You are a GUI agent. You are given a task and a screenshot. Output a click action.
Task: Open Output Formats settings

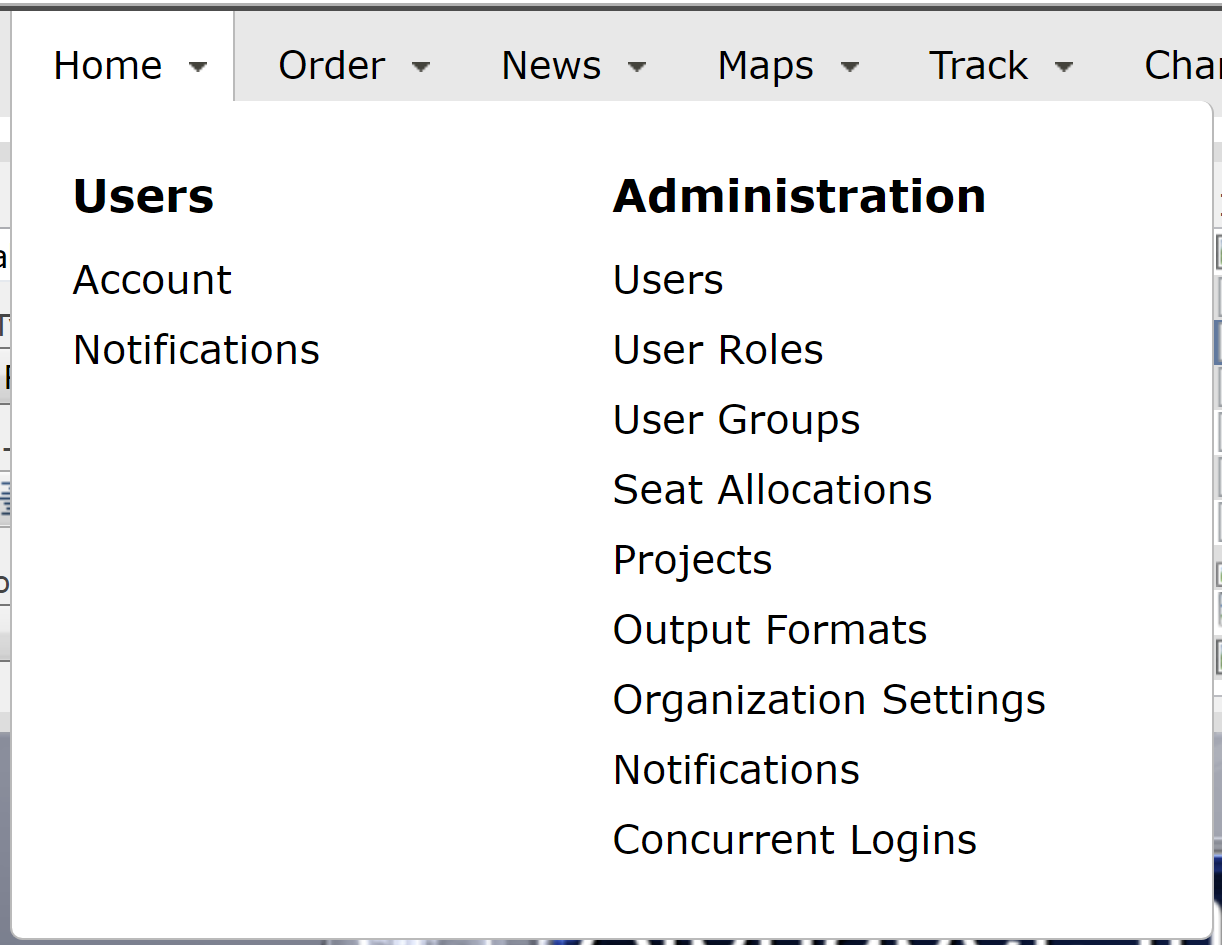[770, 630]
